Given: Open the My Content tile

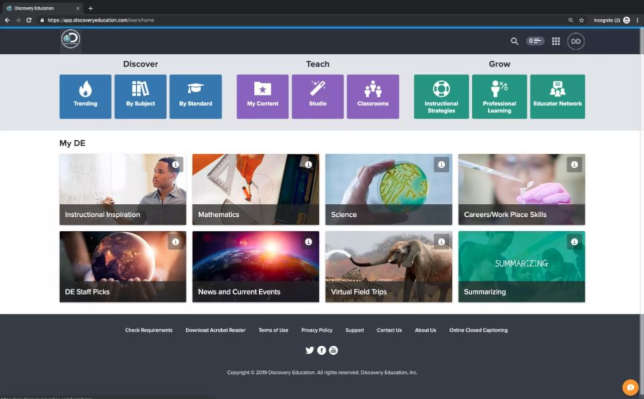Looking at the screenshot, I should tap(262, 97).
